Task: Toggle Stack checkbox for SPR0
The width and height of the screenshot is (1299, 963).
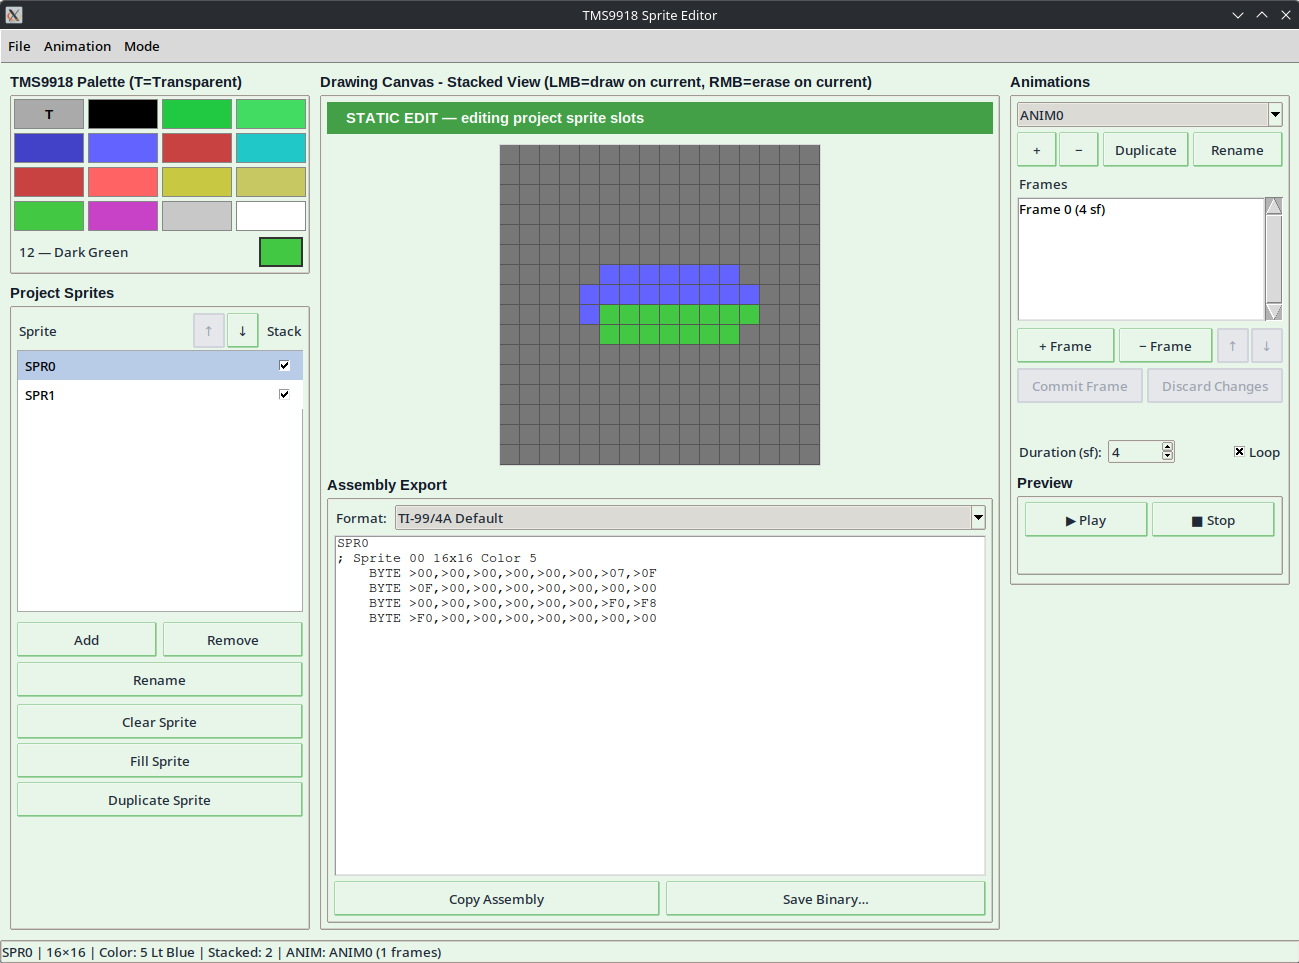Action: pyautogui.click(x=284, y=365)
